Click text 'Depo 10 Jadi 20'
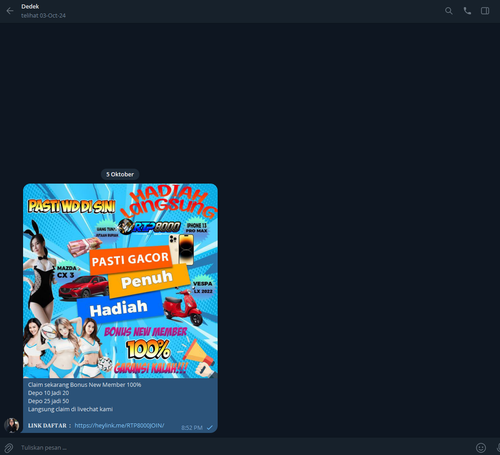The width and height of the screenshot is (500, 455). click(49, 393)
